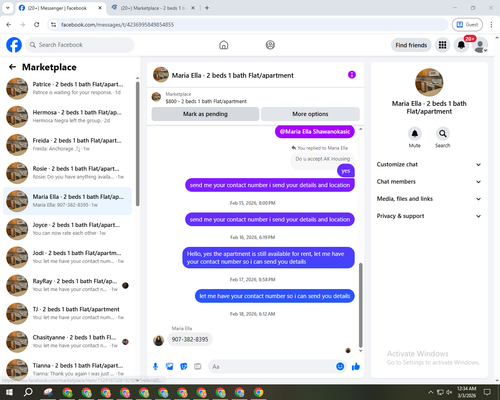Open TJ 2 beds conversation
500x400 pixels.
click(x=68, y=313)
